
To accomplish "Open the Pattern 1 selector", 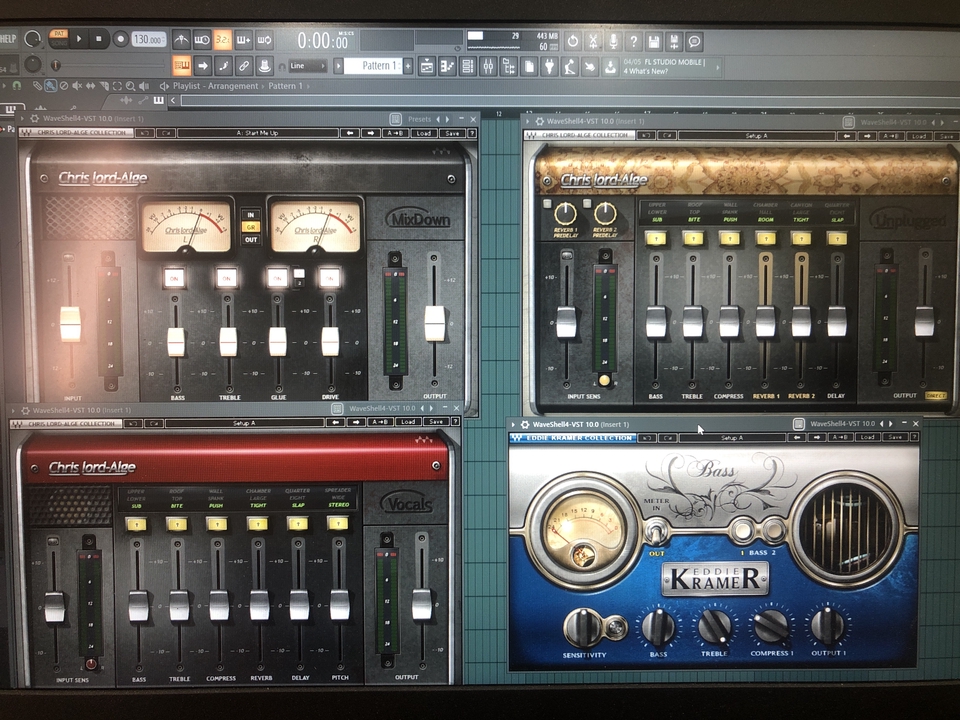I will click(x=372, y=66).
